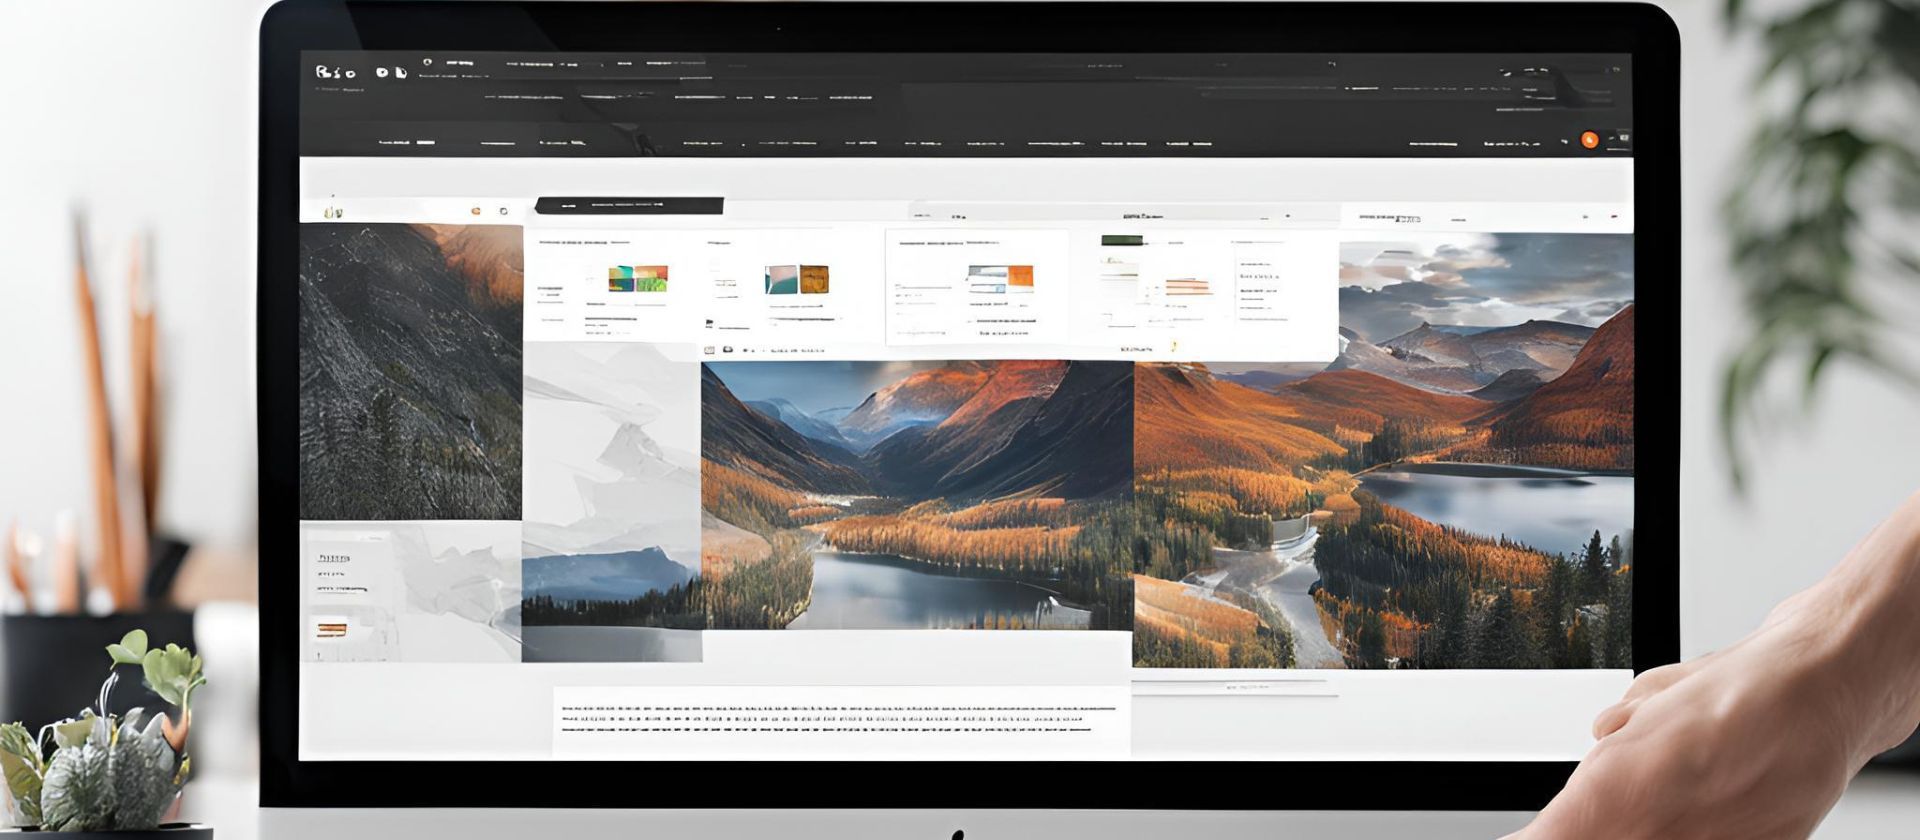The height and width of the screenshot is (840, 1920).
Task: Open the central valley and lake photo
Action: [917, 495]
